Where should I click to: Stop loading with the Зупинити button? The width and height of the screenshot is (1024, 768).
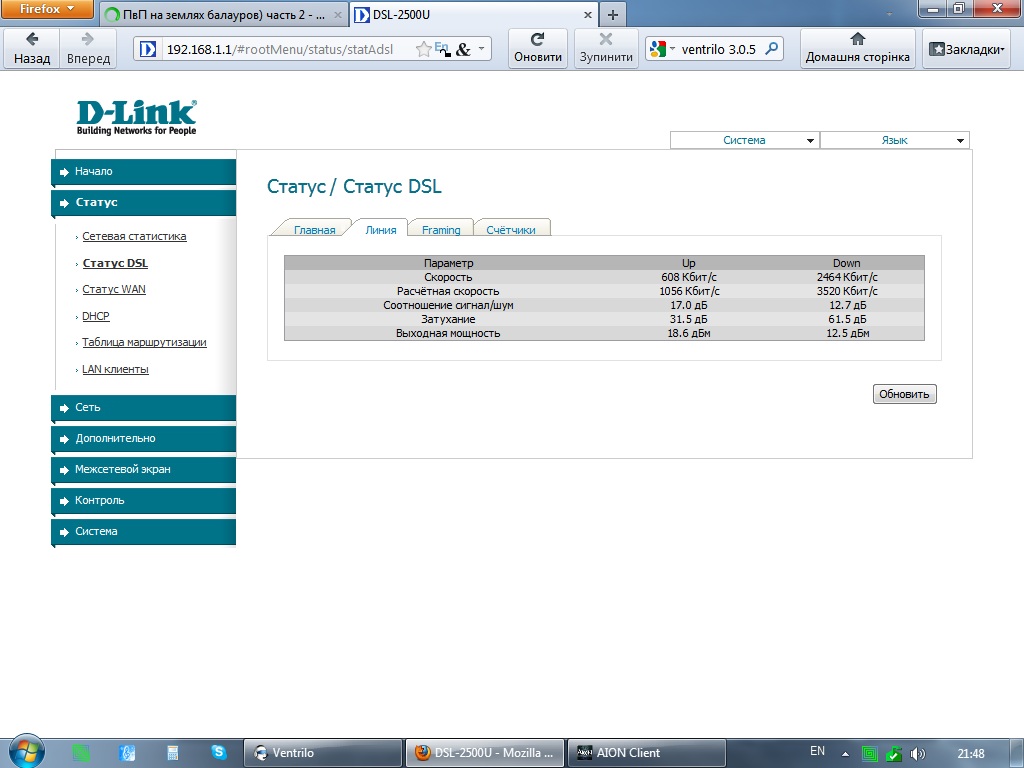606,48
